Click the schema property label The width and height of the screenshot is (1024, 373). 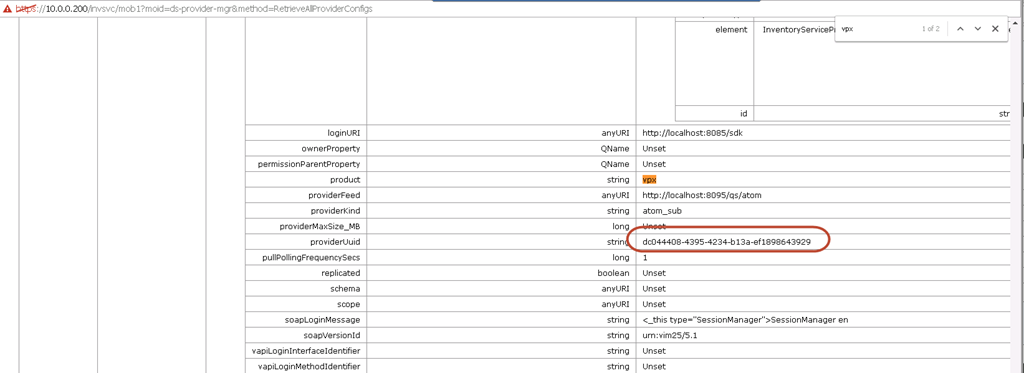coord(347,289)
